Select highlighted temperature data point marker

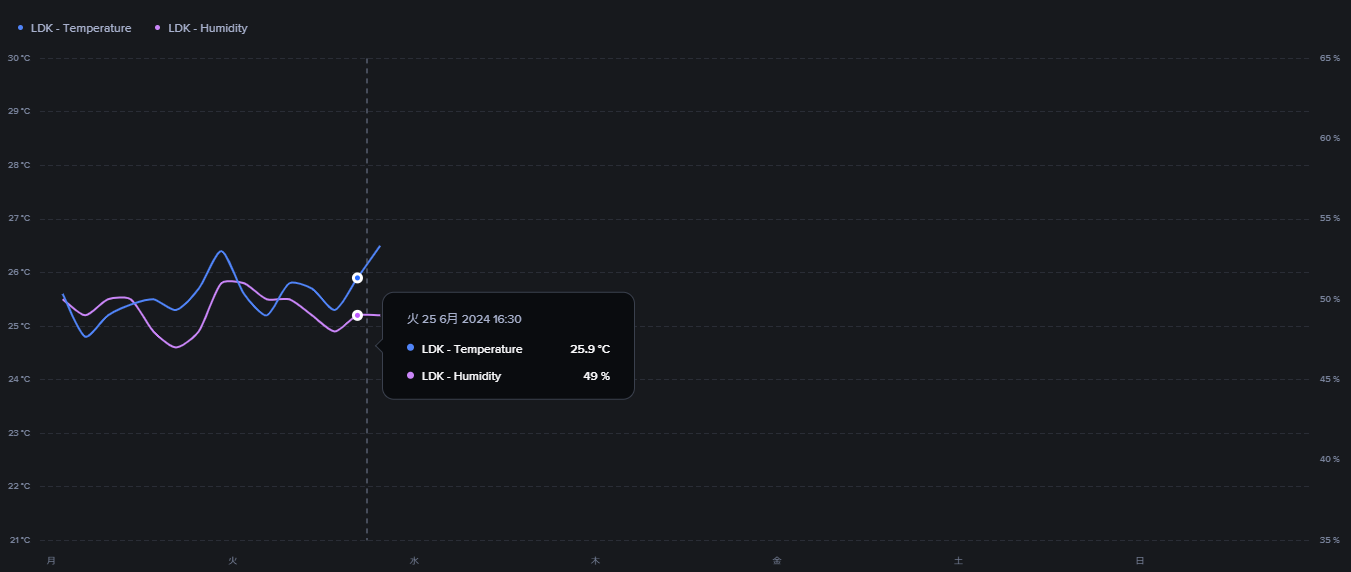pos(357,278)
